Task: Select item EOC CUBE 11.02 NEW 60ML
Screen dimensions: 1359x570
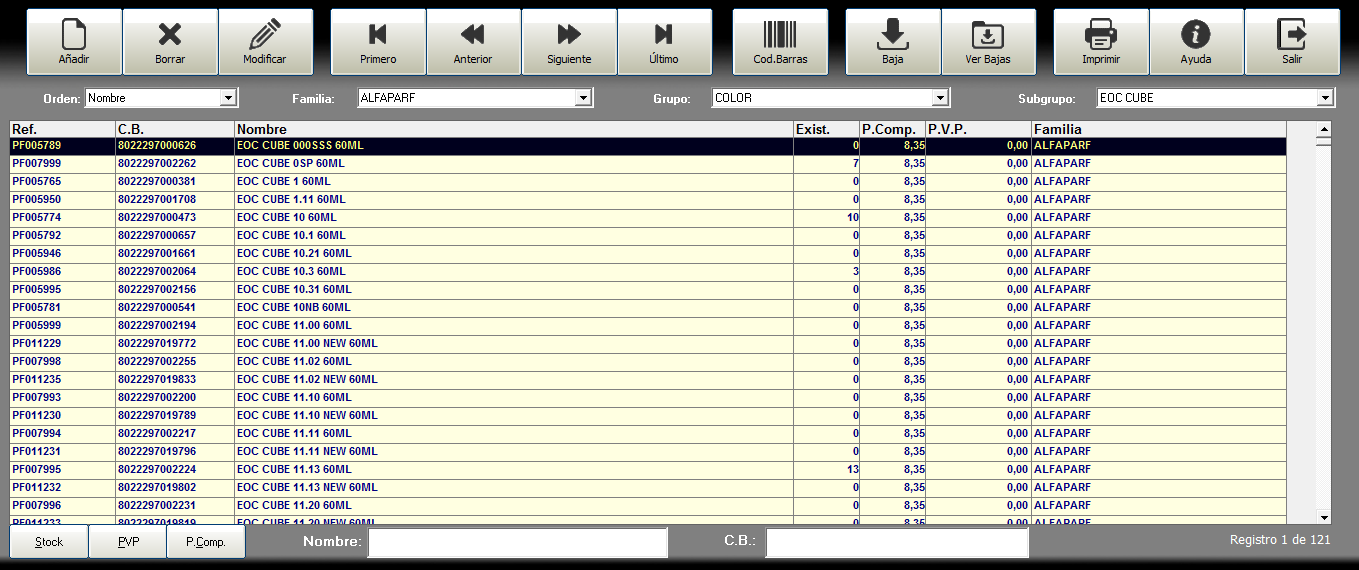Action: (307, 380)
